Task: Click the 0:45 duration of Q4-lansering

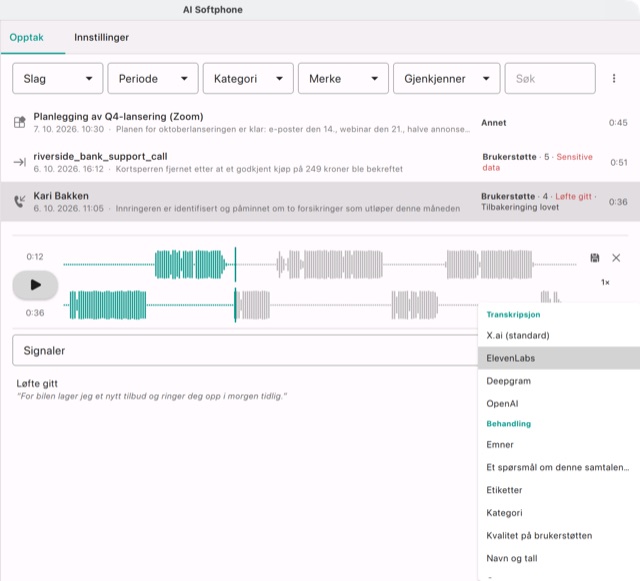Action: point(618,122)
